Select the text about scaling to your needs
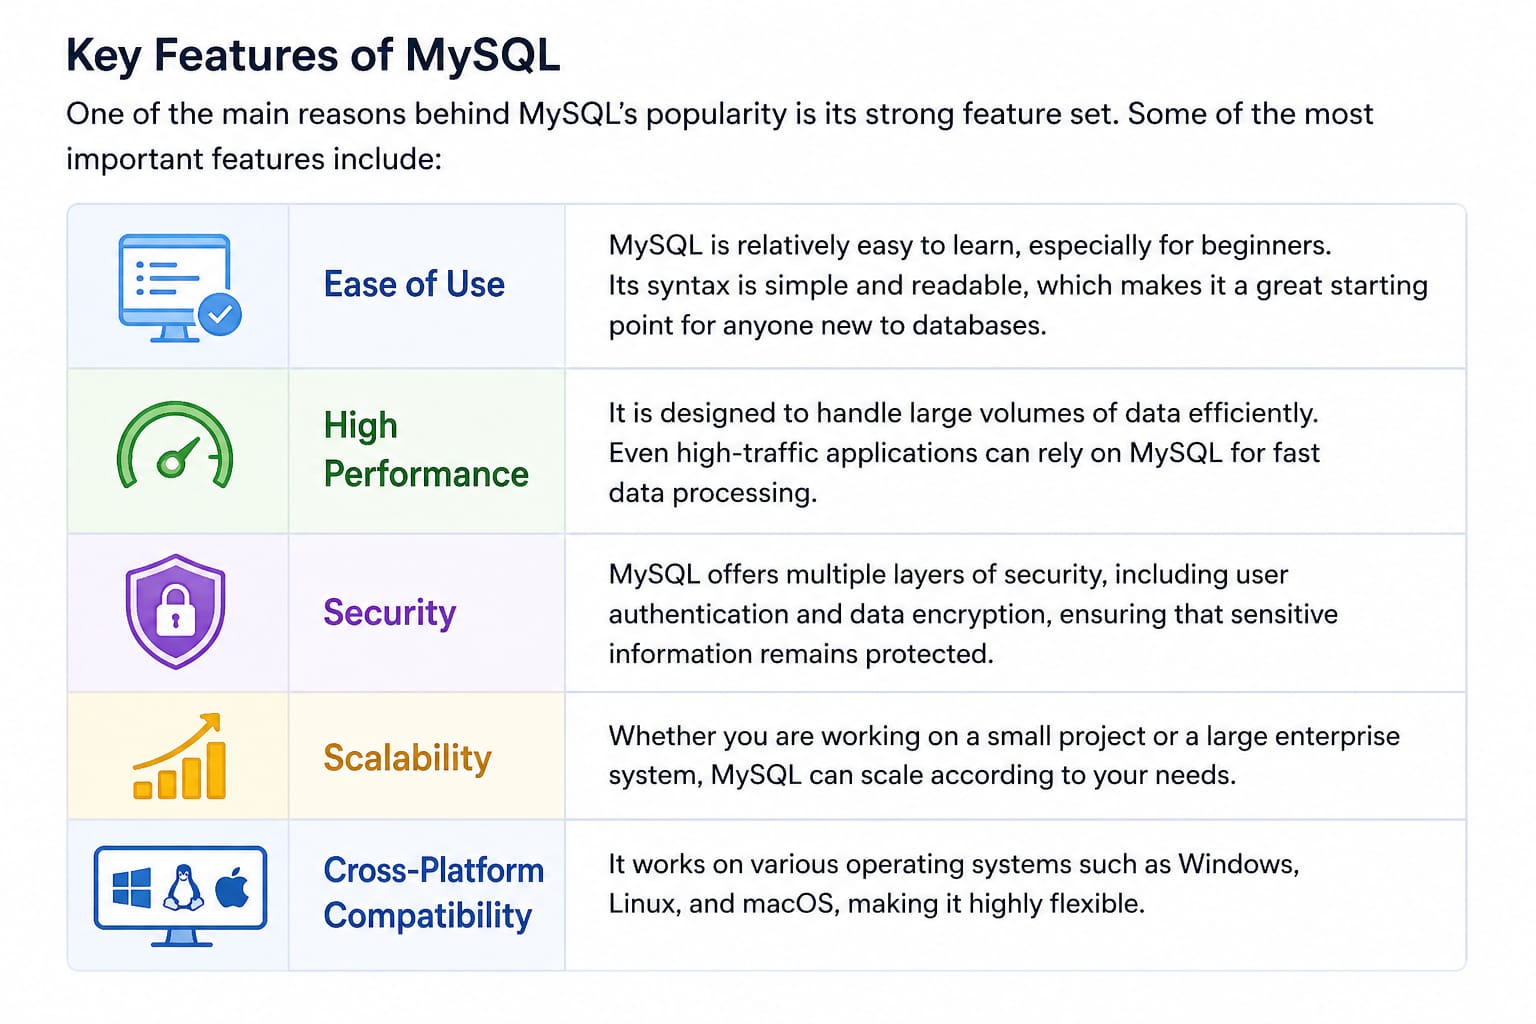The width and height of the screenshot is (1536, 1024). pos(1003,755)
